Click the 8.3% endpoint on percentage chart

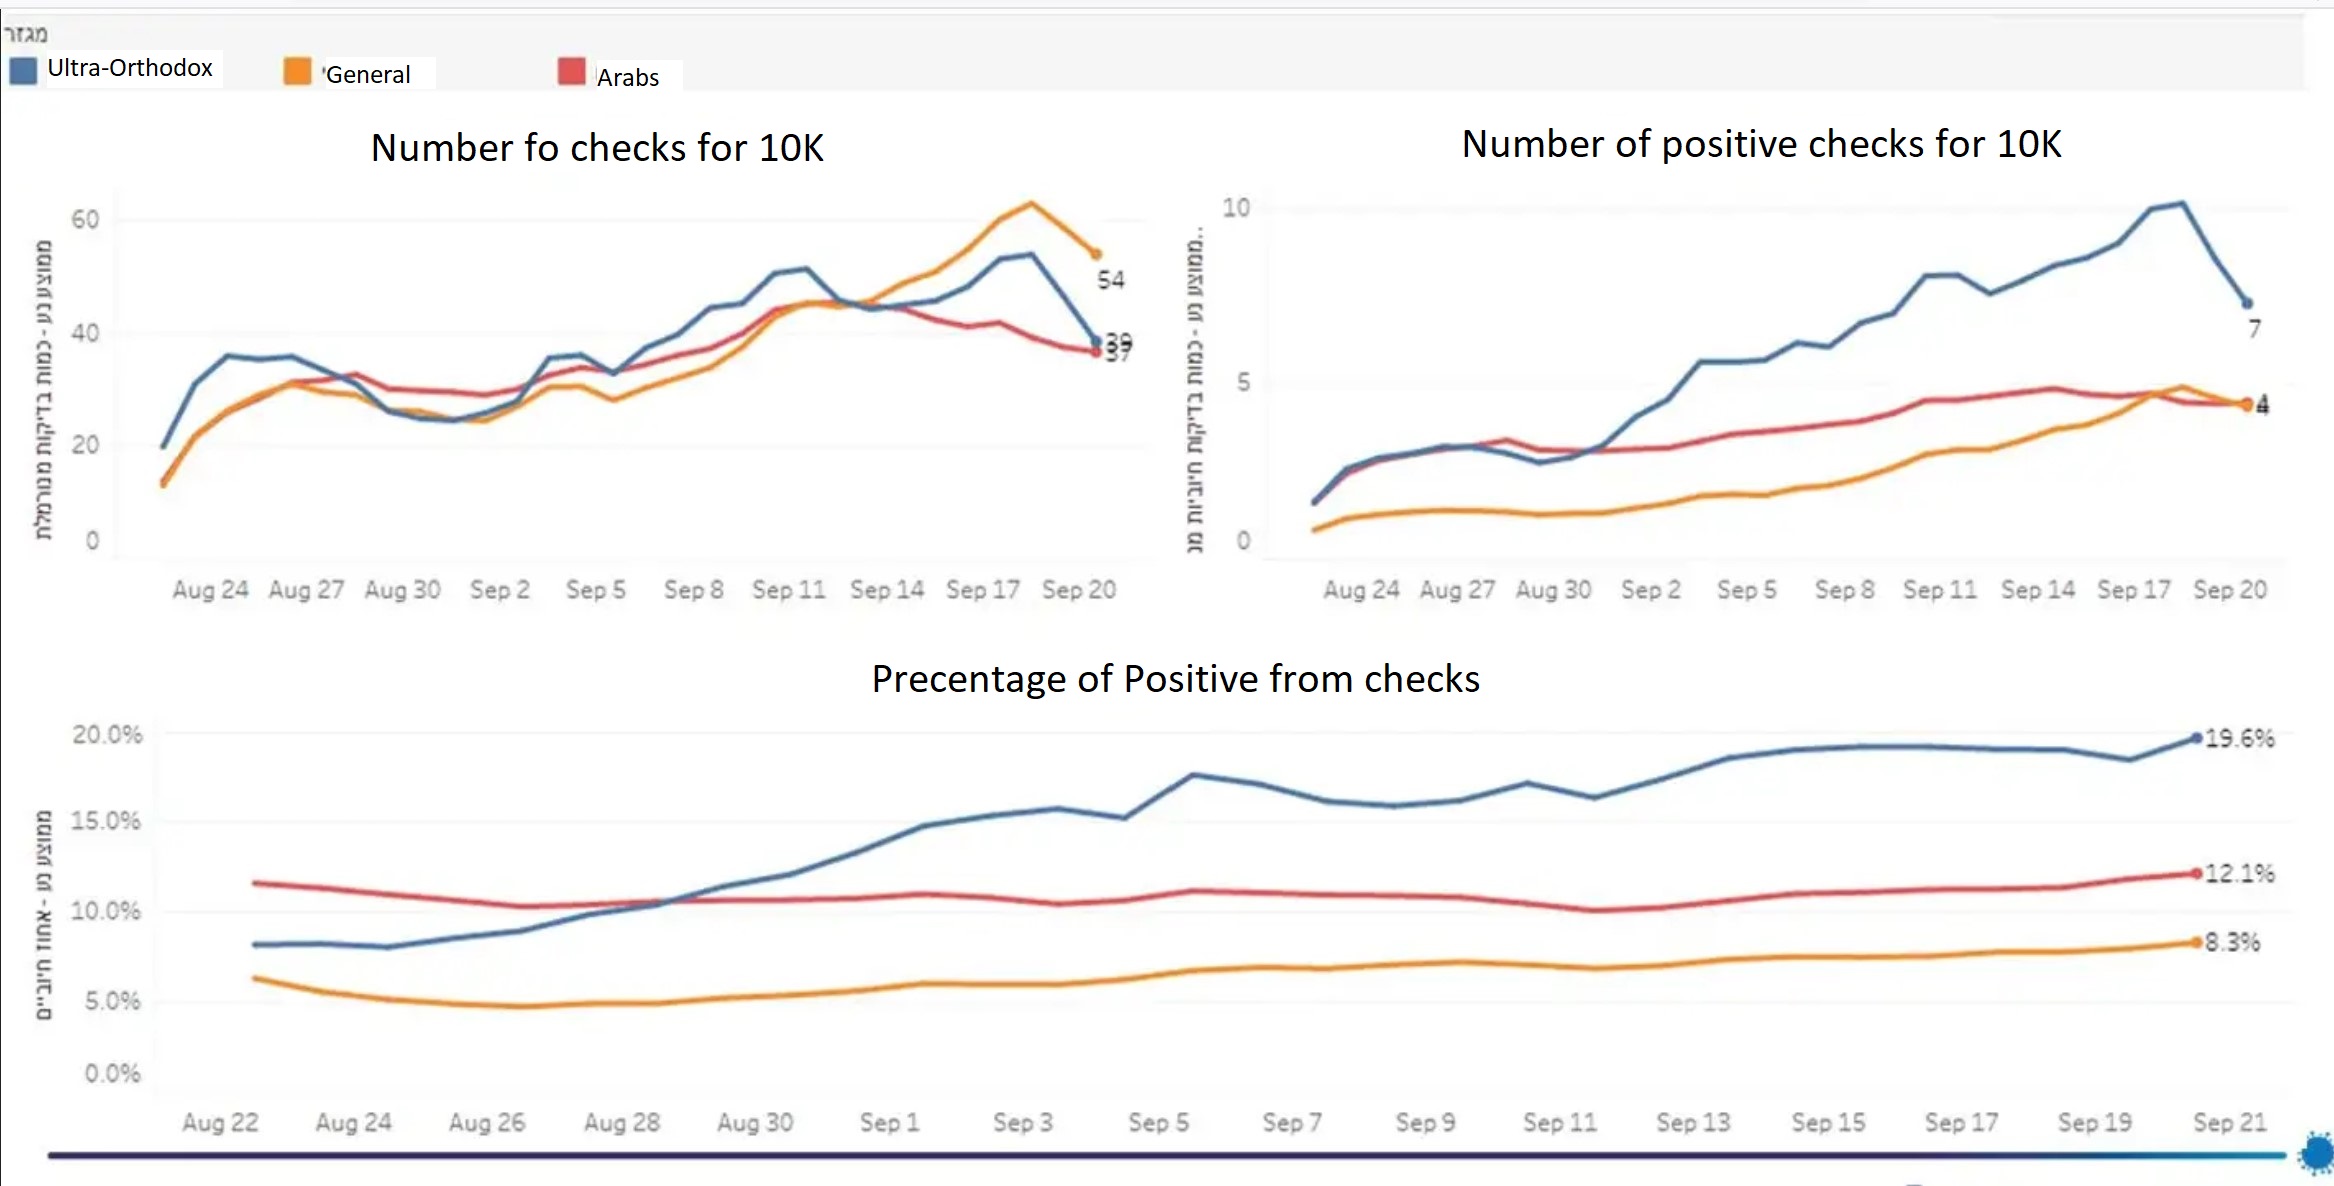tap(2196, 942)
